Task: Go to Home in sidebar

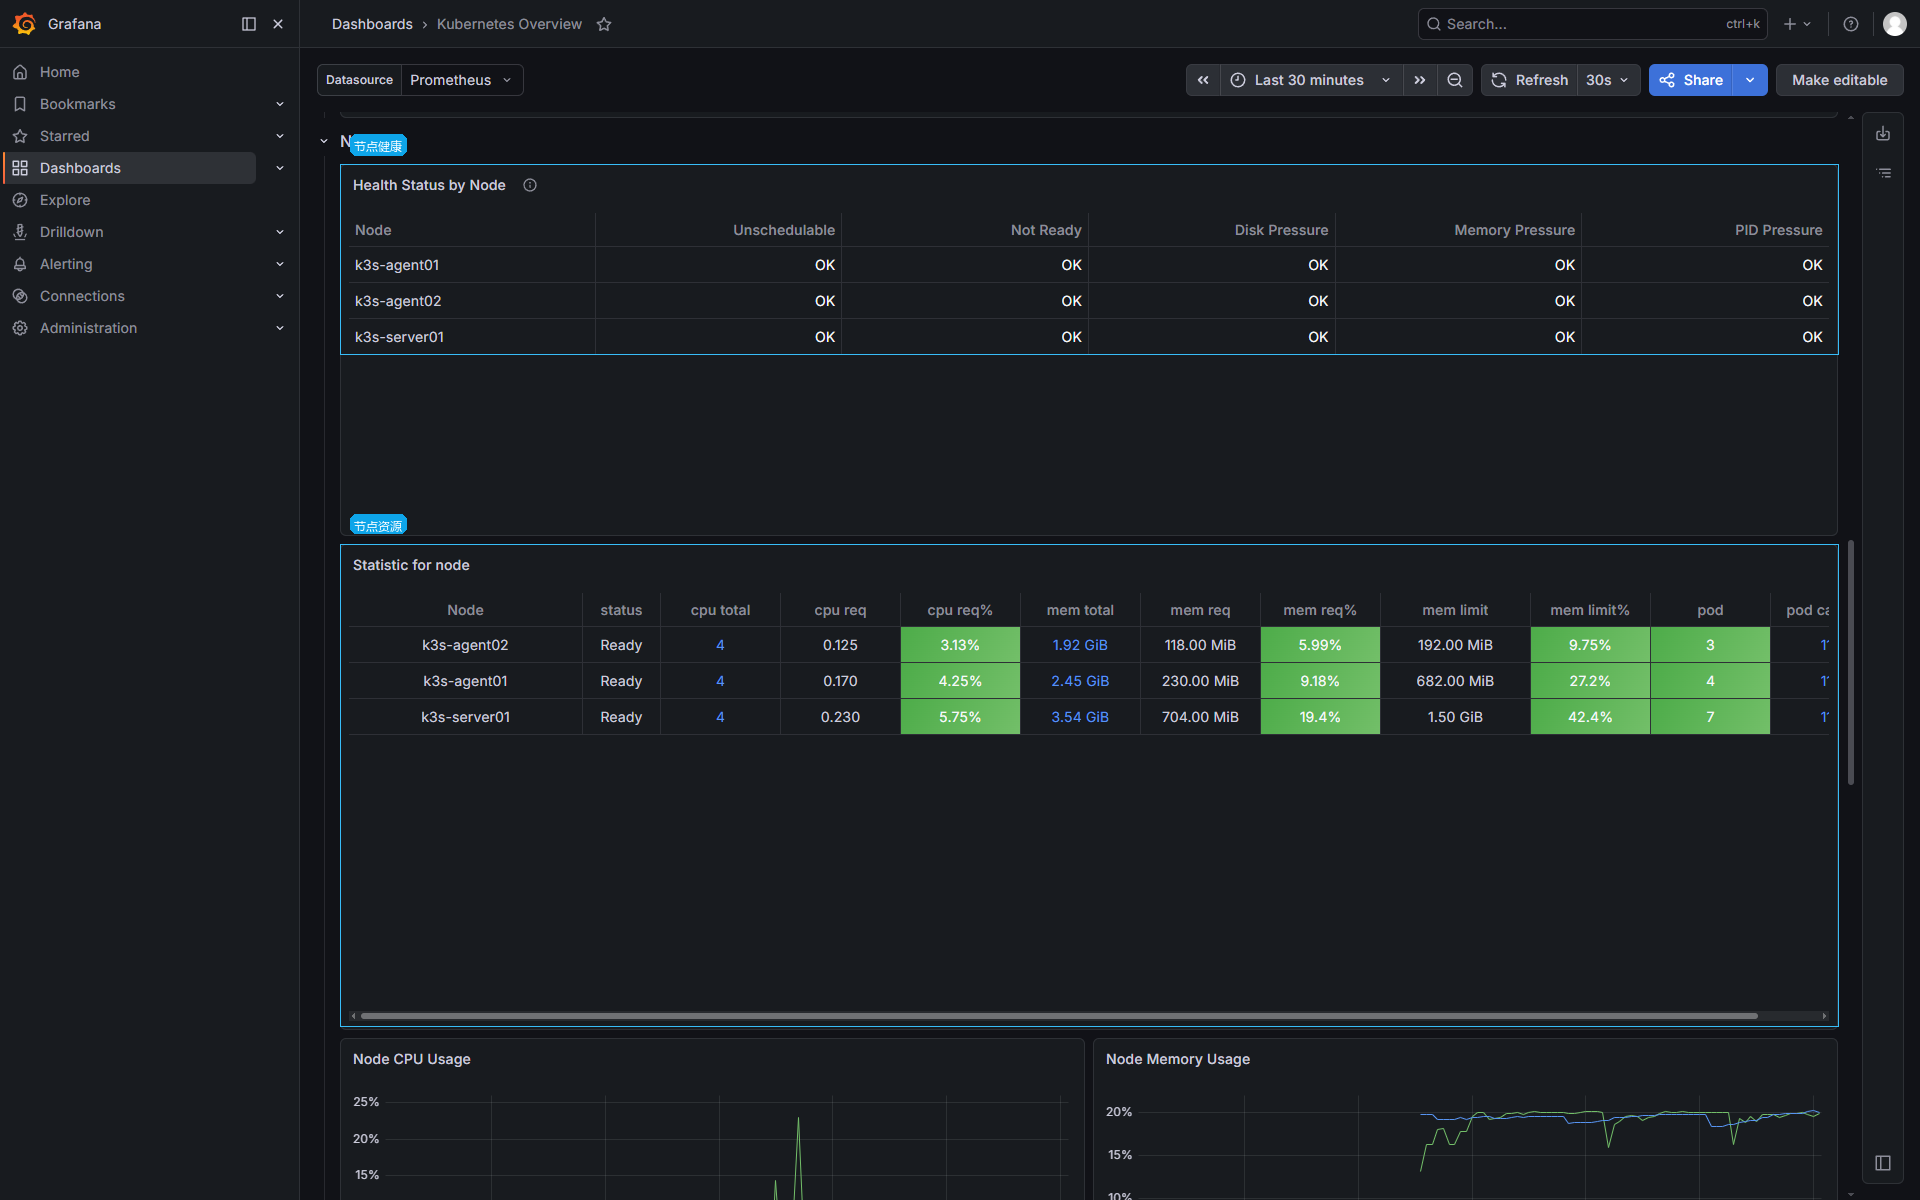Action: pos(60,72)
